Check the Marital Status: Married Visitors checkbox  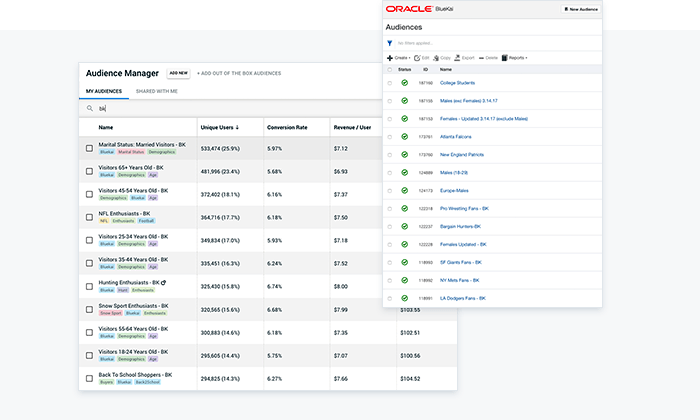coord(89,148)
